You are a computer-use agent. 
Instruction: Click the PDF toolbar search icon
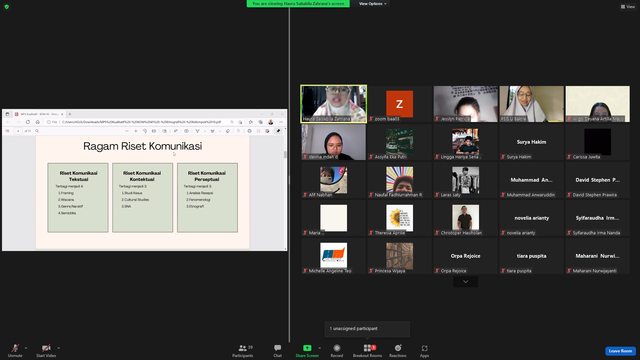pos(37,131)
